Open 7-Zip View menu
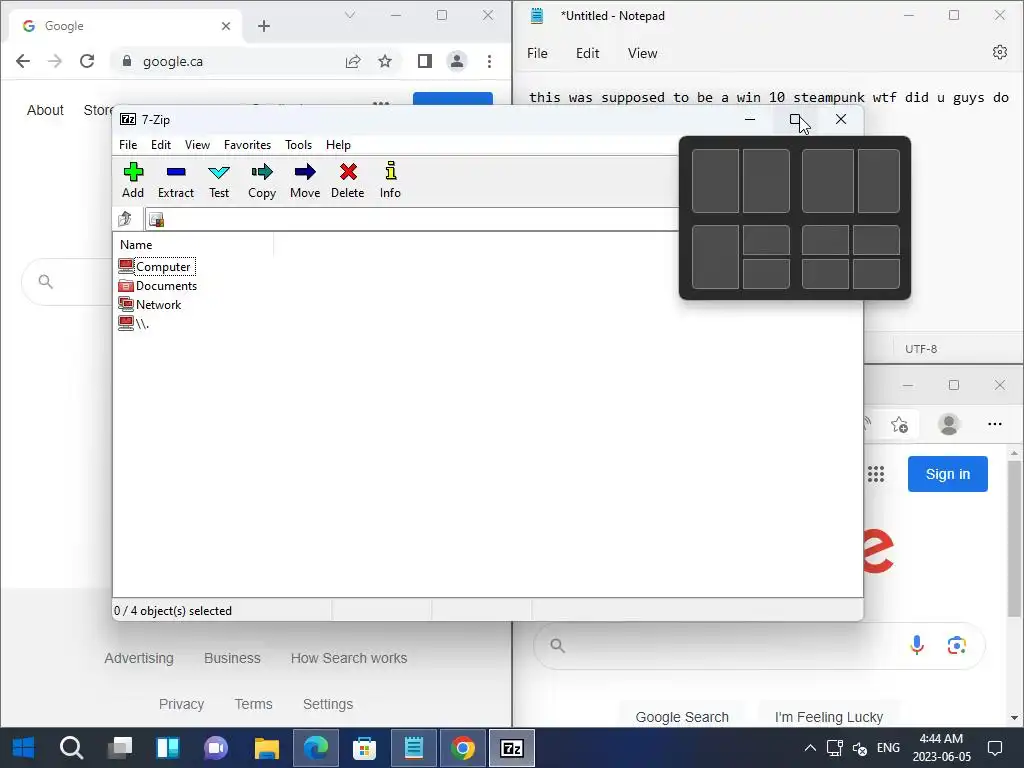 197,145
